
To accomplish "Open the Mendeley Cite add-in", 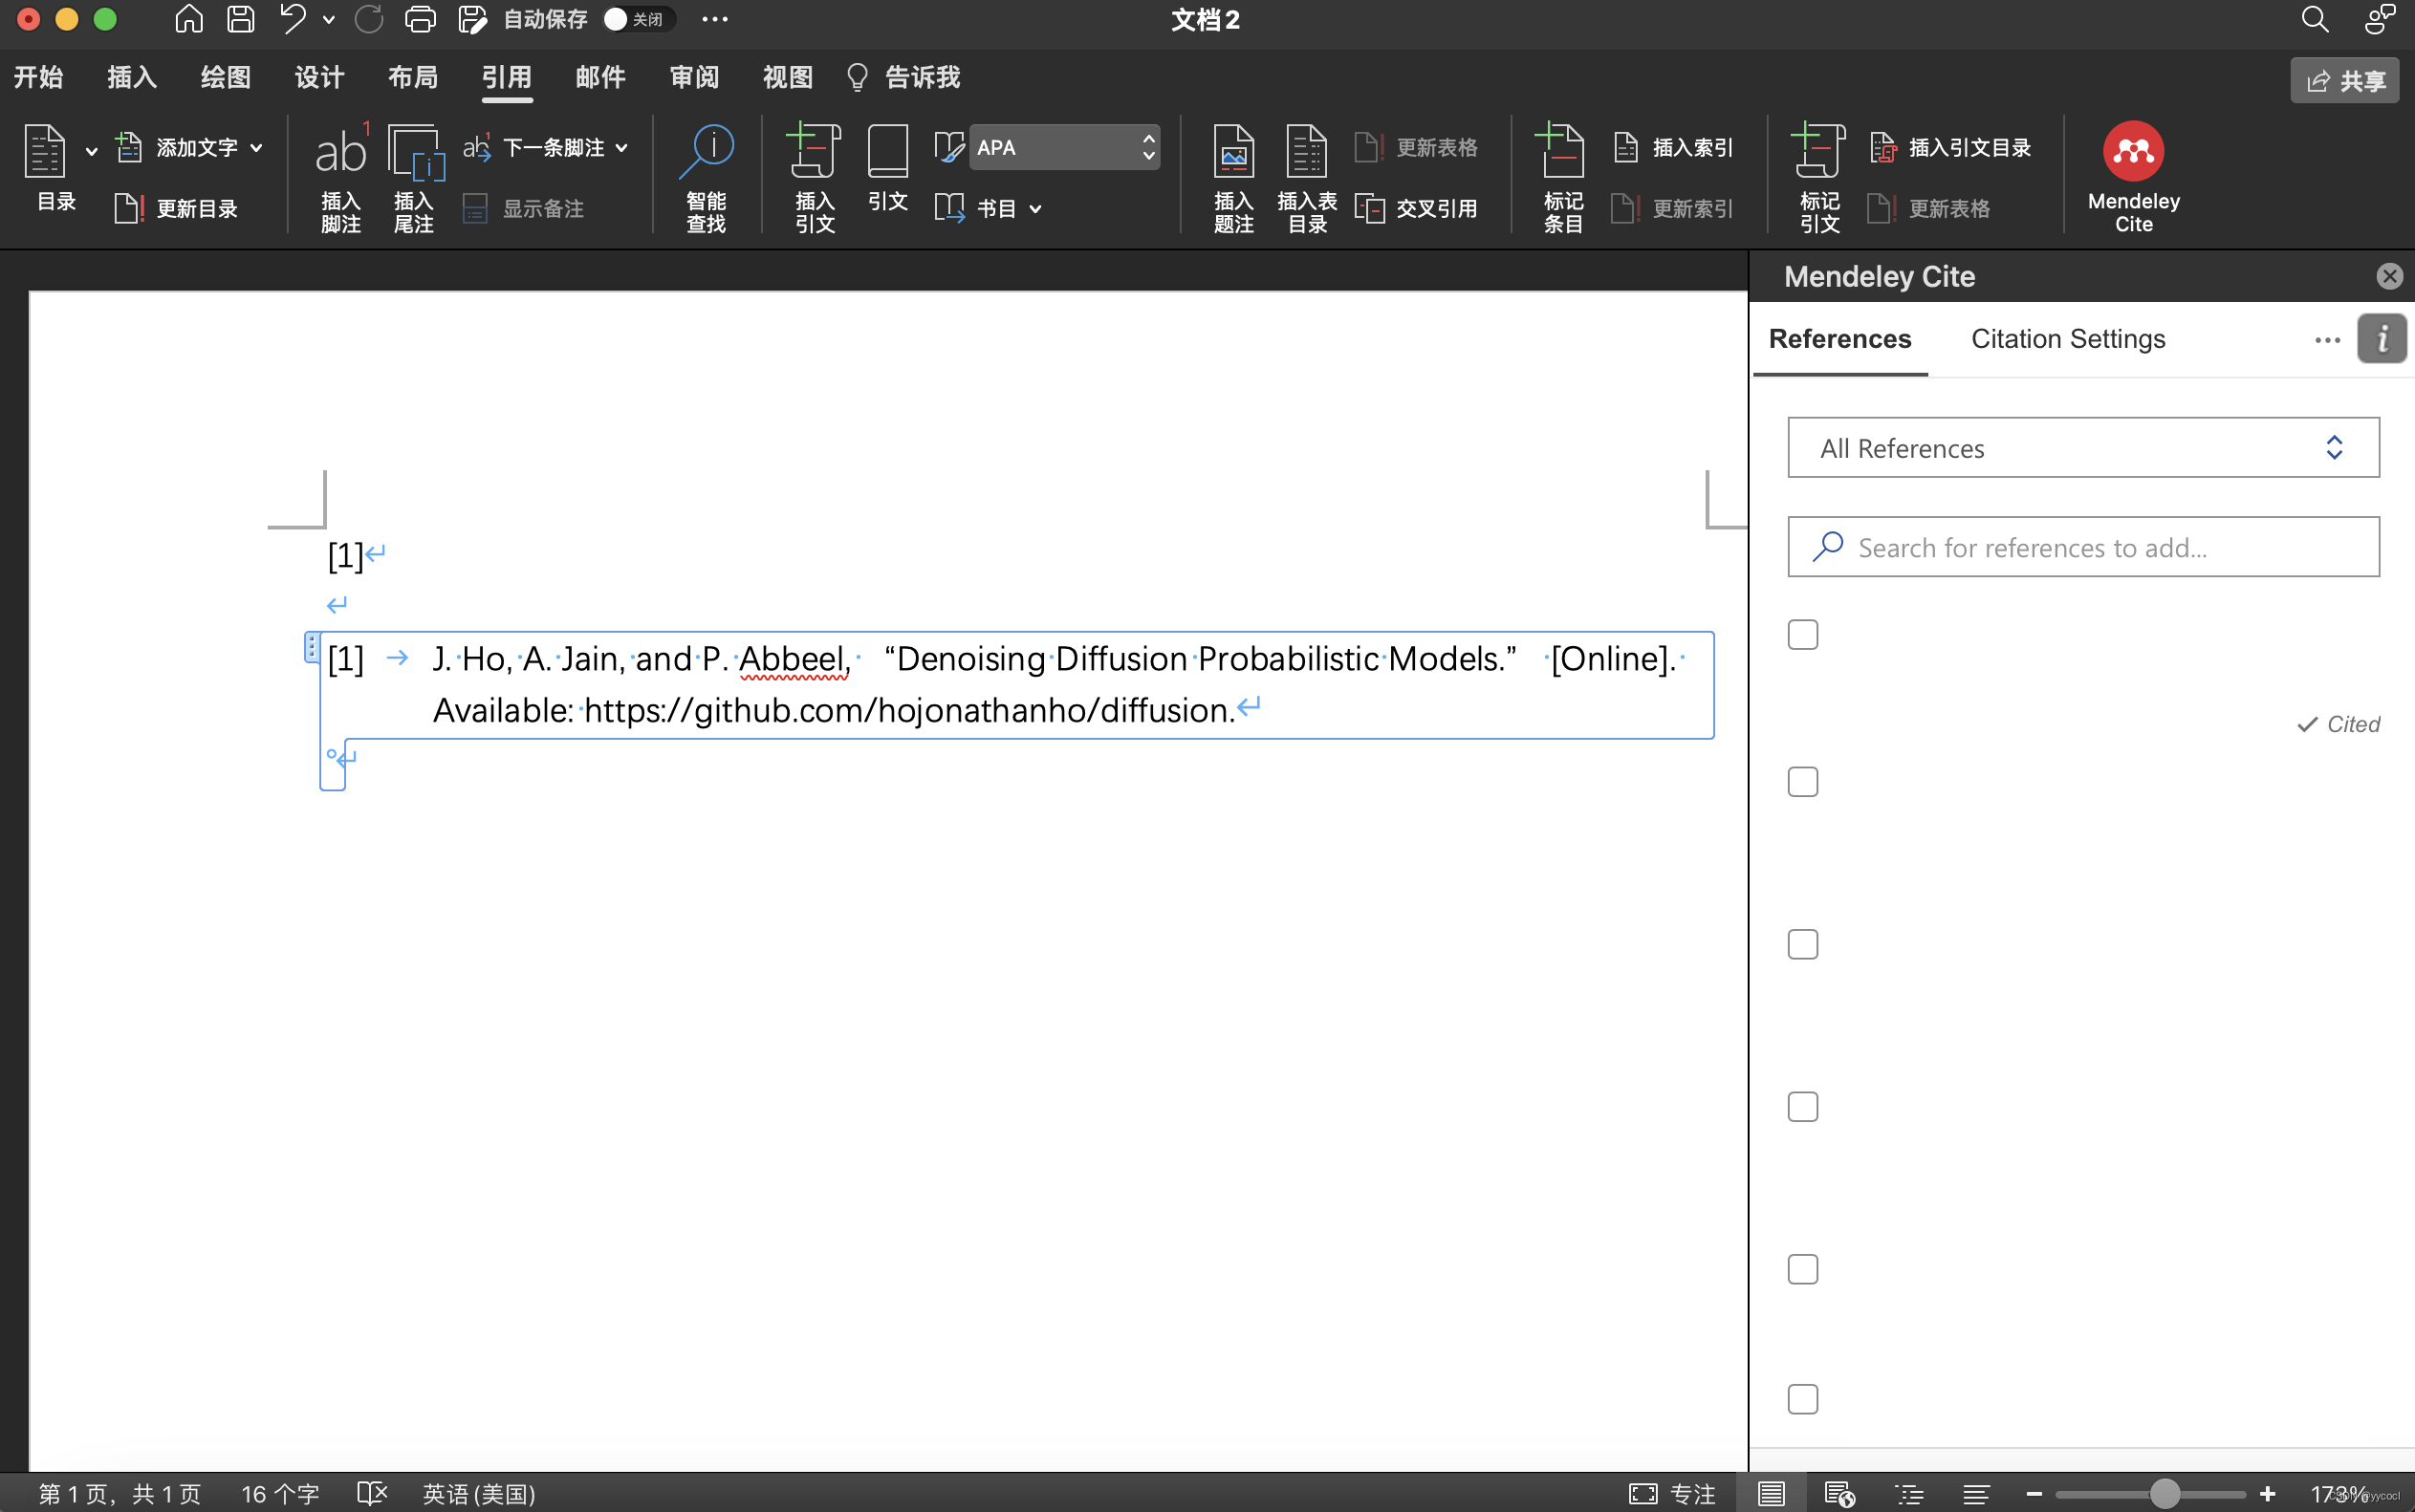I will click(2133, 176).
